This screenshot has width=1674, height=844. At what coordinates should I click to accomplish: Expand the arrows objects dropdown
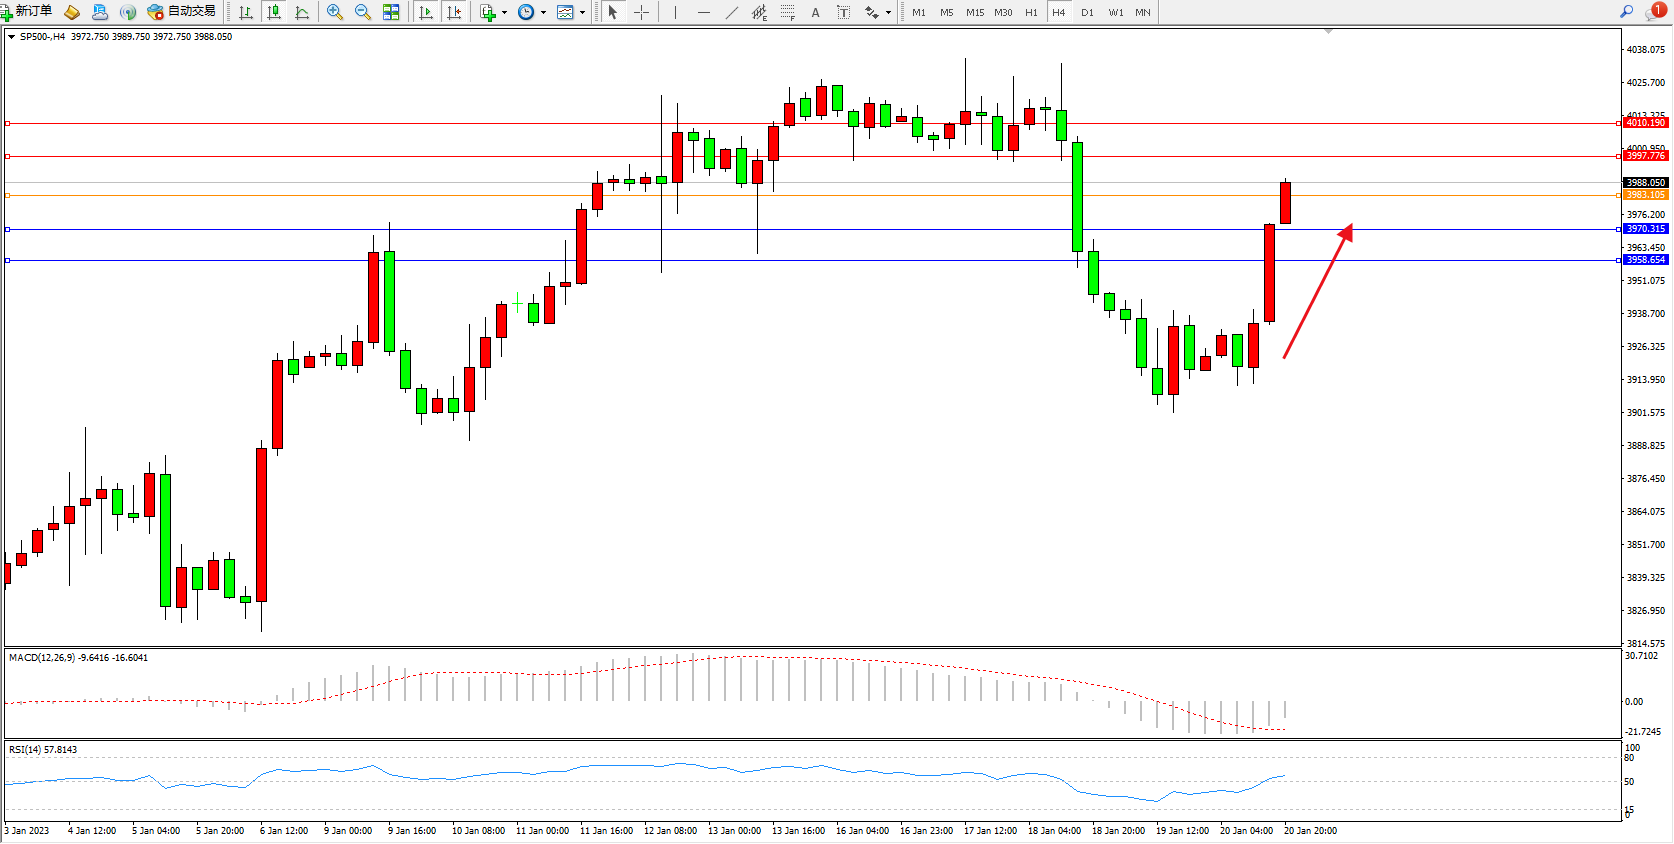888,13
